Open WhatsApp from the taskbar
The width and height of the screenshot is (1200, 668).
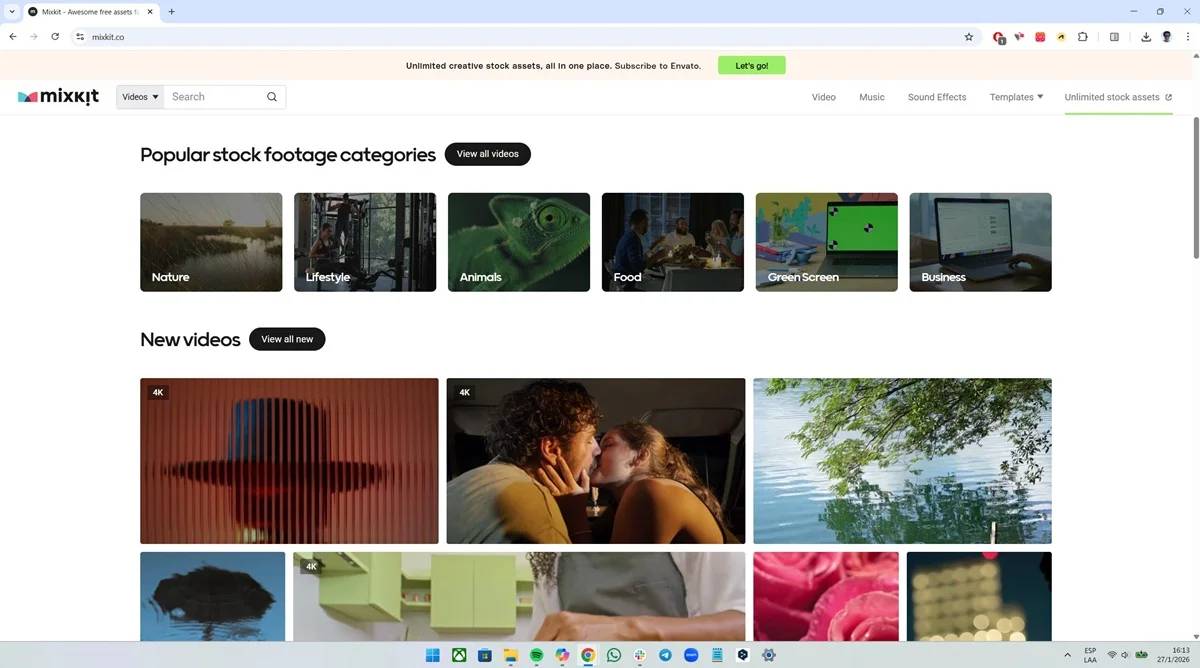click(614, 655)
